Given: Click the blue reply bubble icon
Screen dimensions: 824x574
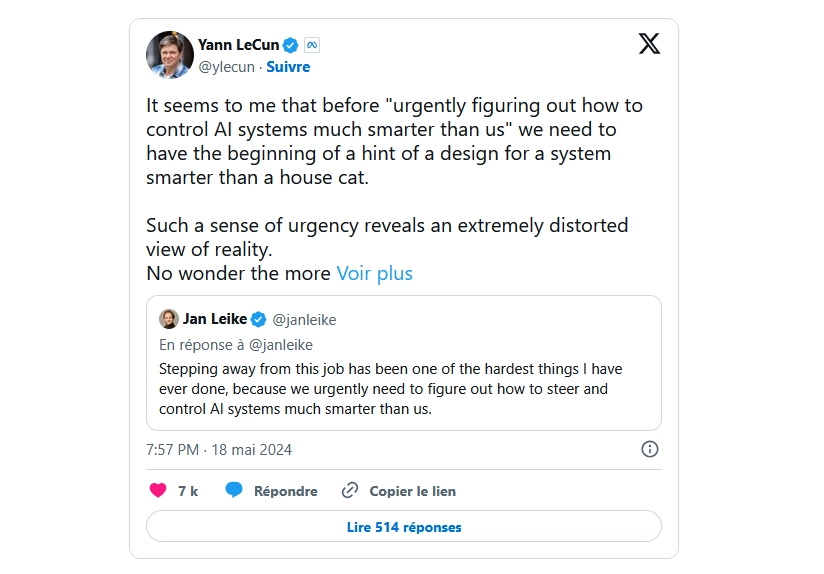Looking at the screenshot, I should click(x=234, y=491).
